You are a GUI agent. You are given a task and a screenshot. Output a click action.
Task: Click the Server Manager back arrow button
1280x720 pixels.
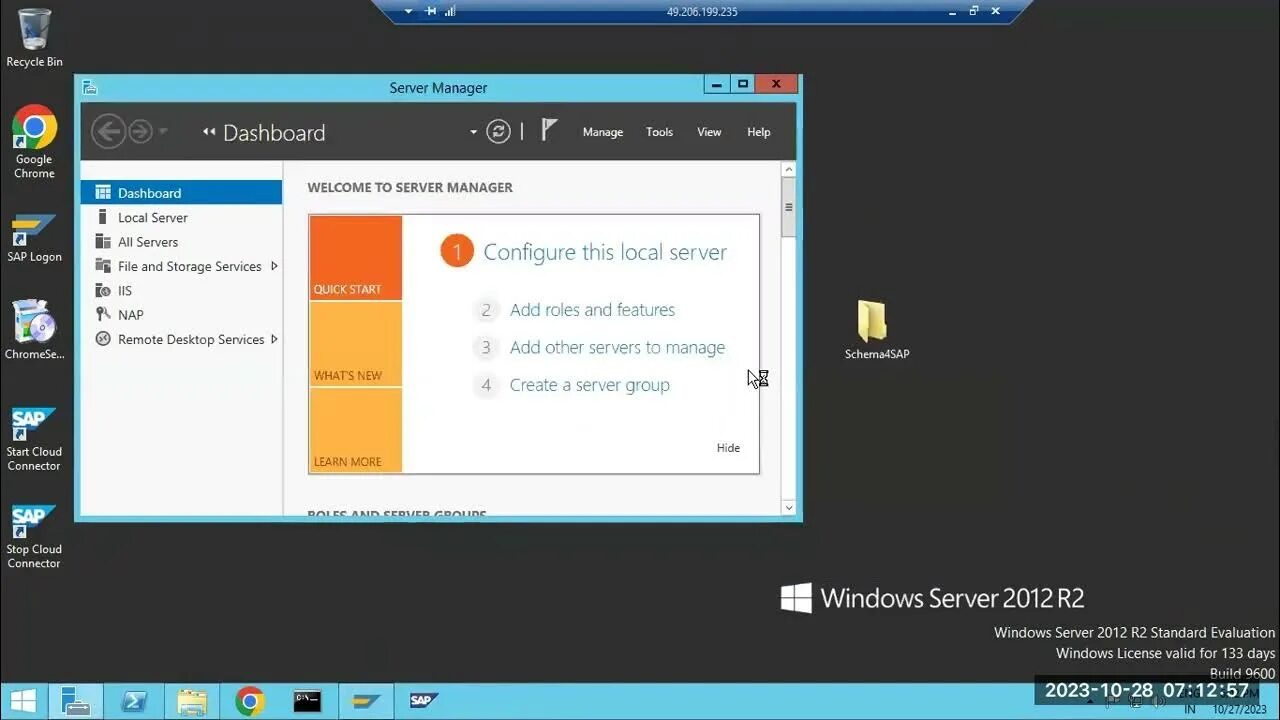click(x=108, y=132)
